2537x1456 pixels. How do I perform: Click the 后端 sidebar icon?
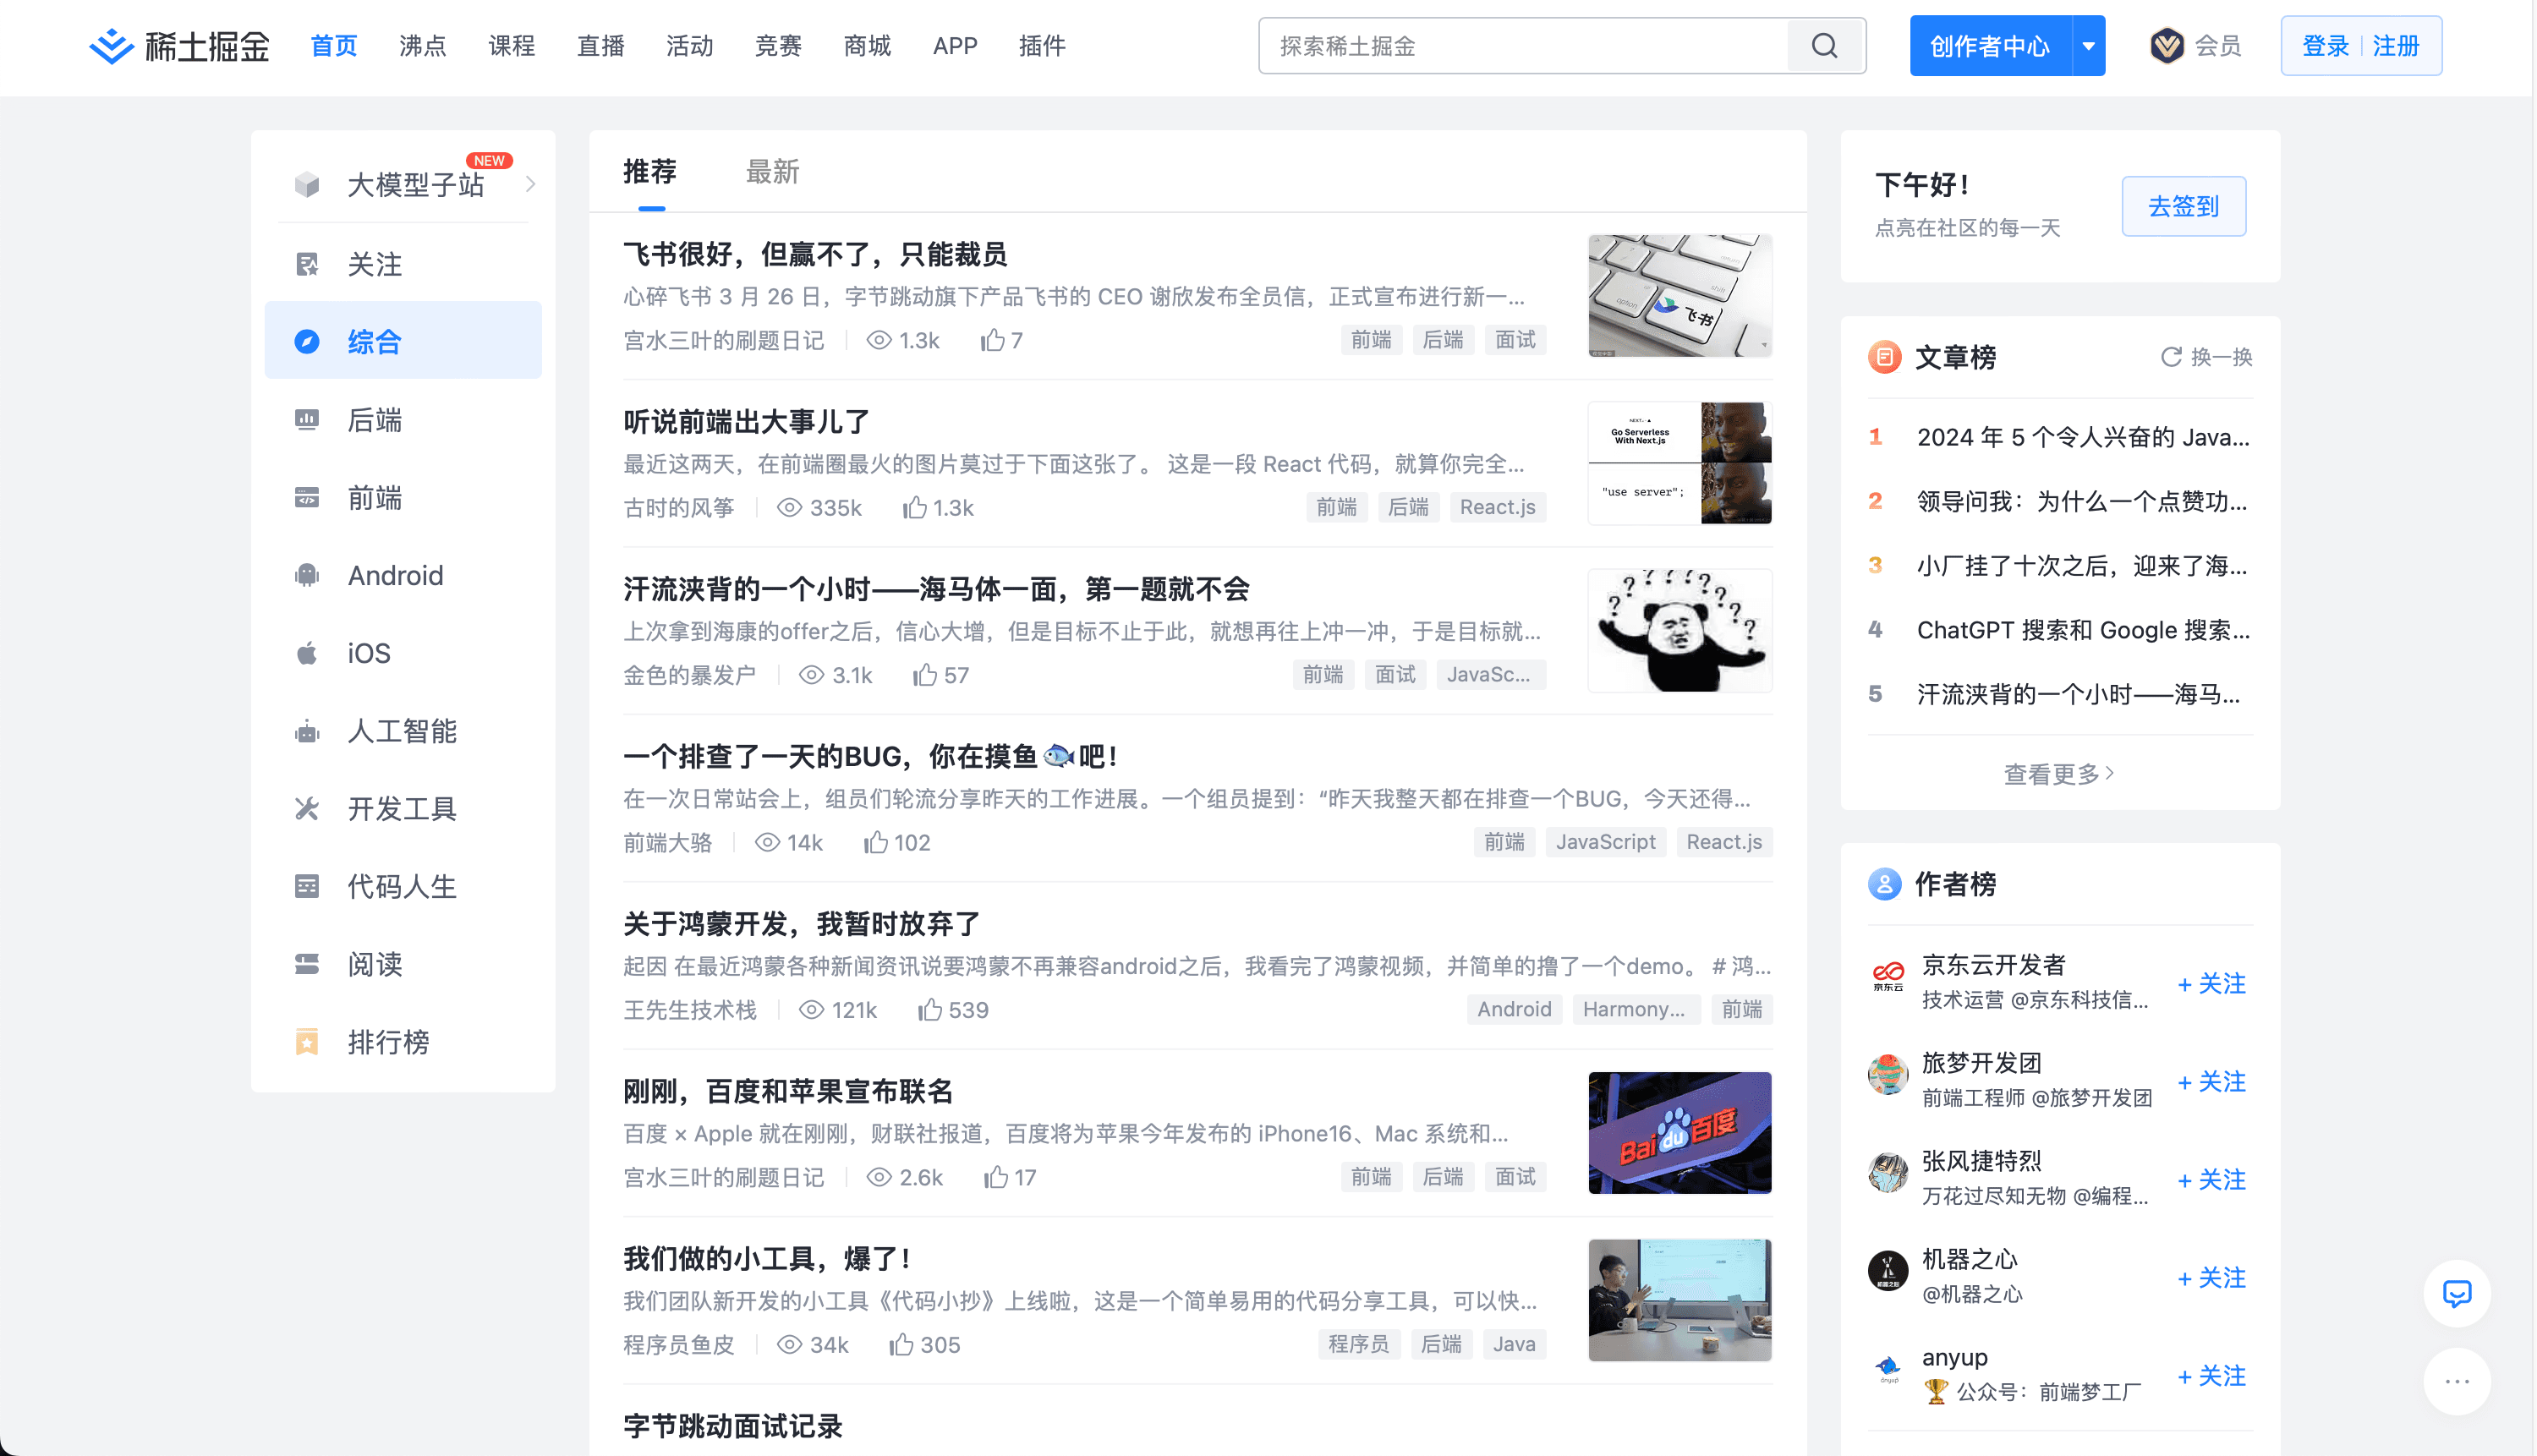coord(307,420)
